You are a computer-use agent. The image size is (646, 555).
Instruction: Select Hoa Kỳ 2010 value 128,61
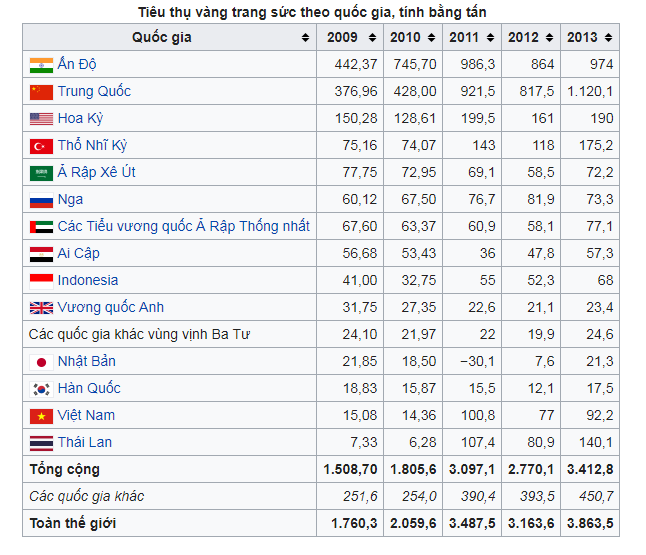click(415, 118)
